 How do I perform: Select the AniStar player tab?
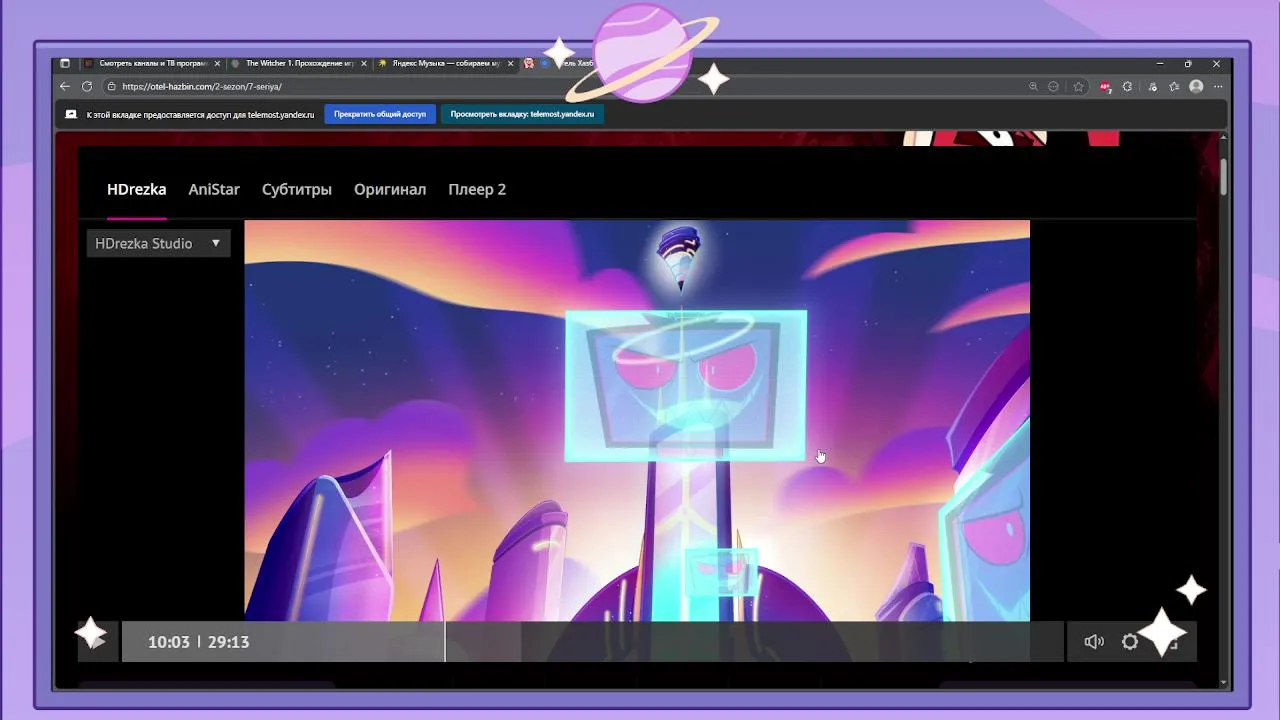(x=214, y=189)
